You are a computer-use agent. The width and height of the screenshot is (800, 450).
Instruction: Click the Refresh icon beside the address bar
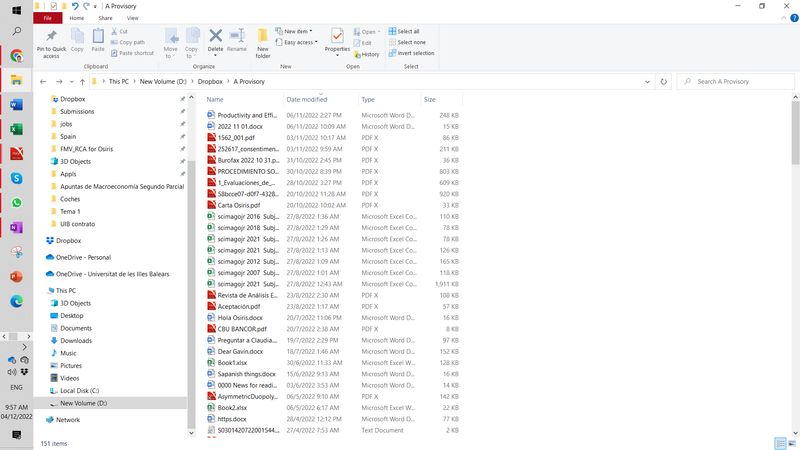pos(664,81)
